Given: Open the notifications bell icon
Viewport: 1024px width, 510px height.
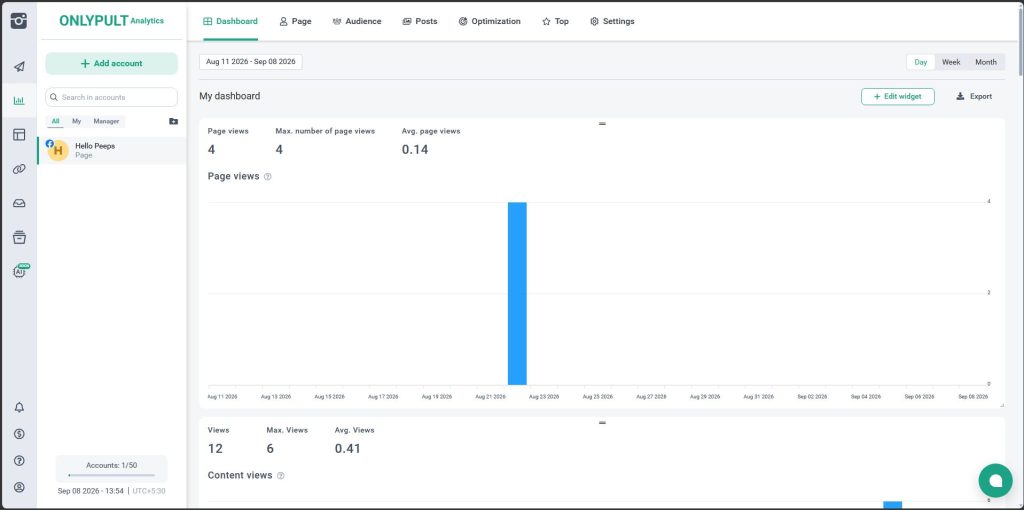Looking at the screenshot, I should [19, 407].
